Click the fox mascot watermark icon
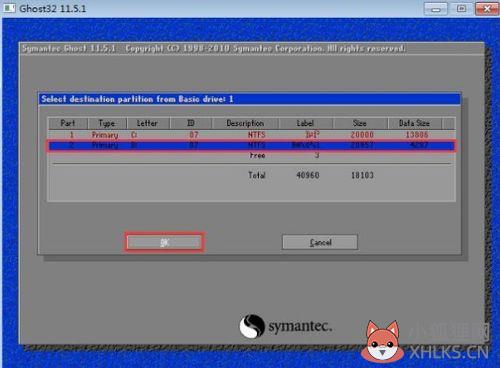This screenshot has height=368, width=500. (x=382, y=341)
